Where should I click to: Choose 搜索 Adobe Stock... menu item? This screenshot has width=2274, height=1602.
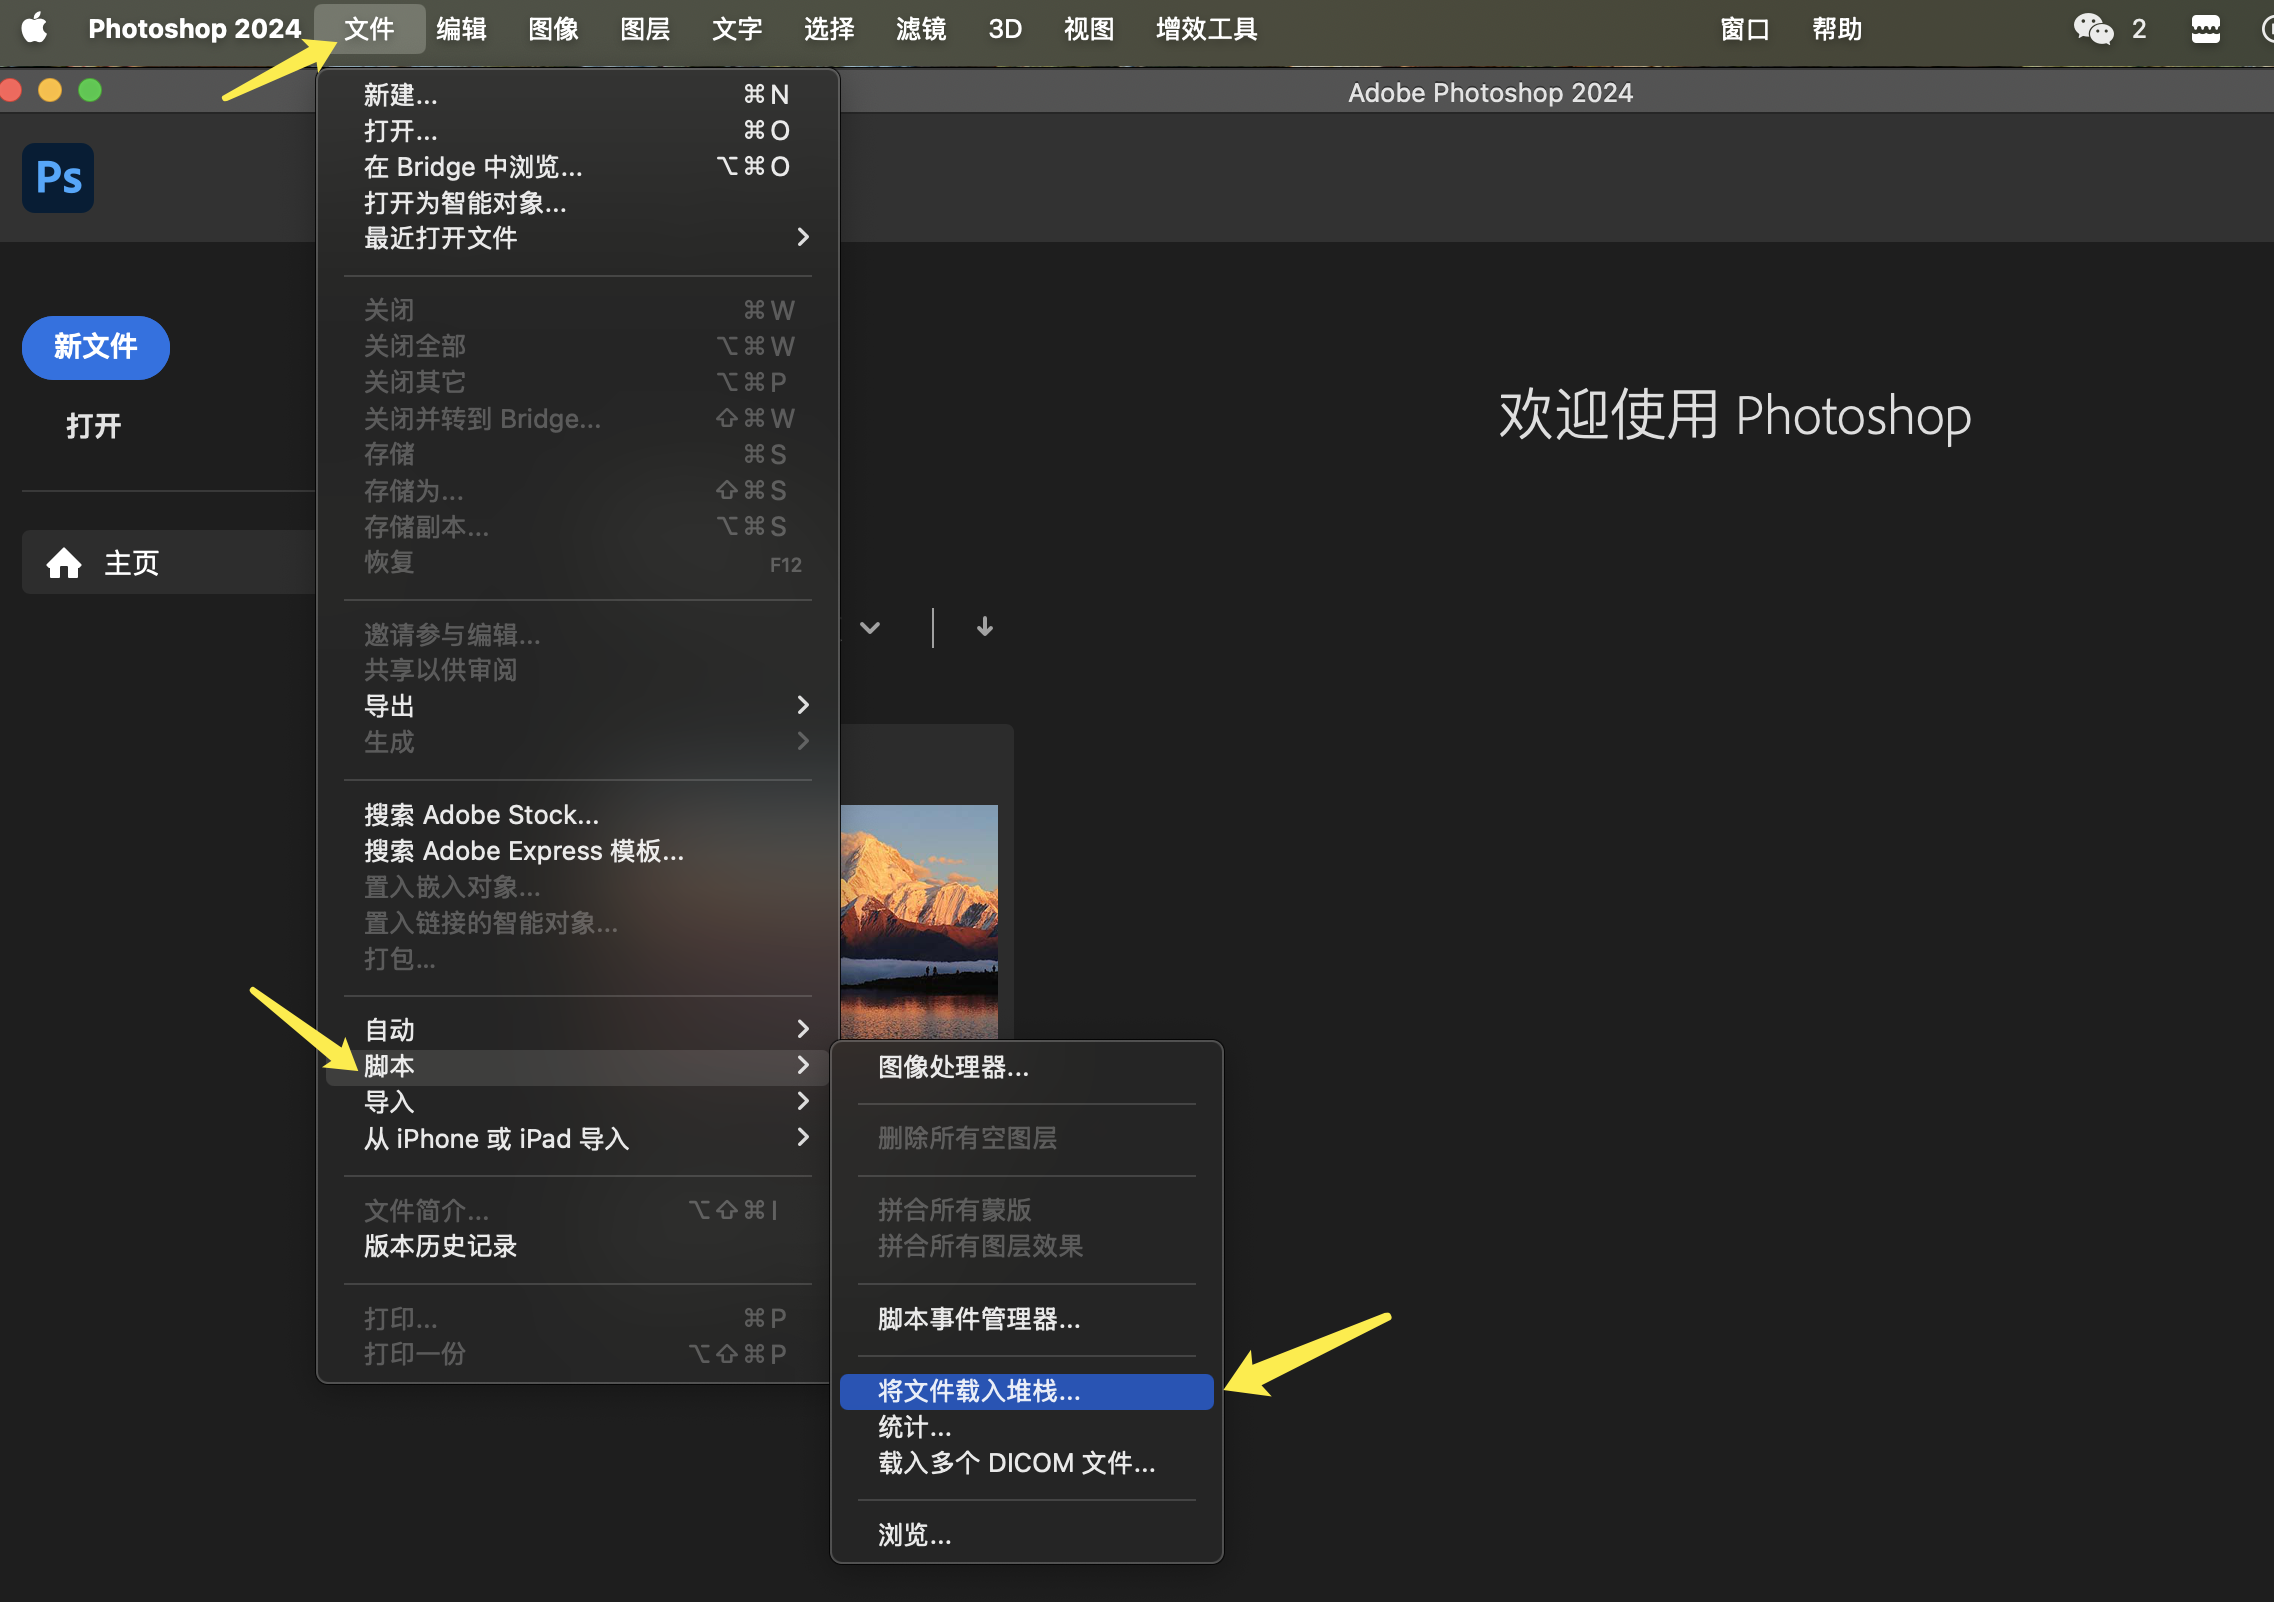[577, 815]
